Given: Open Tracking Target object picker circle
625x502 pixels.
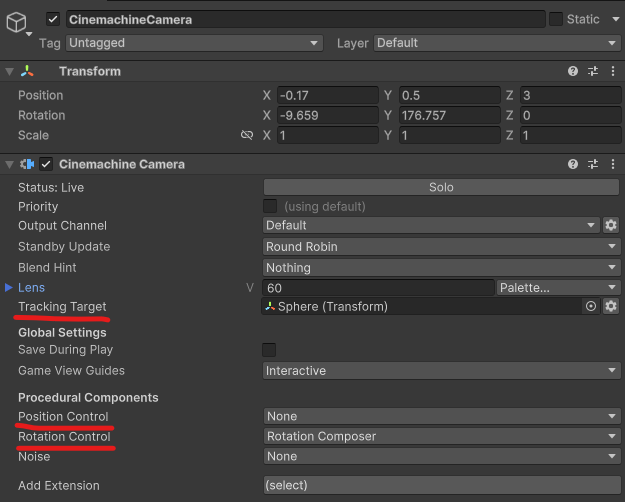Looking at the screenshot, I should [x=591, y=306].
